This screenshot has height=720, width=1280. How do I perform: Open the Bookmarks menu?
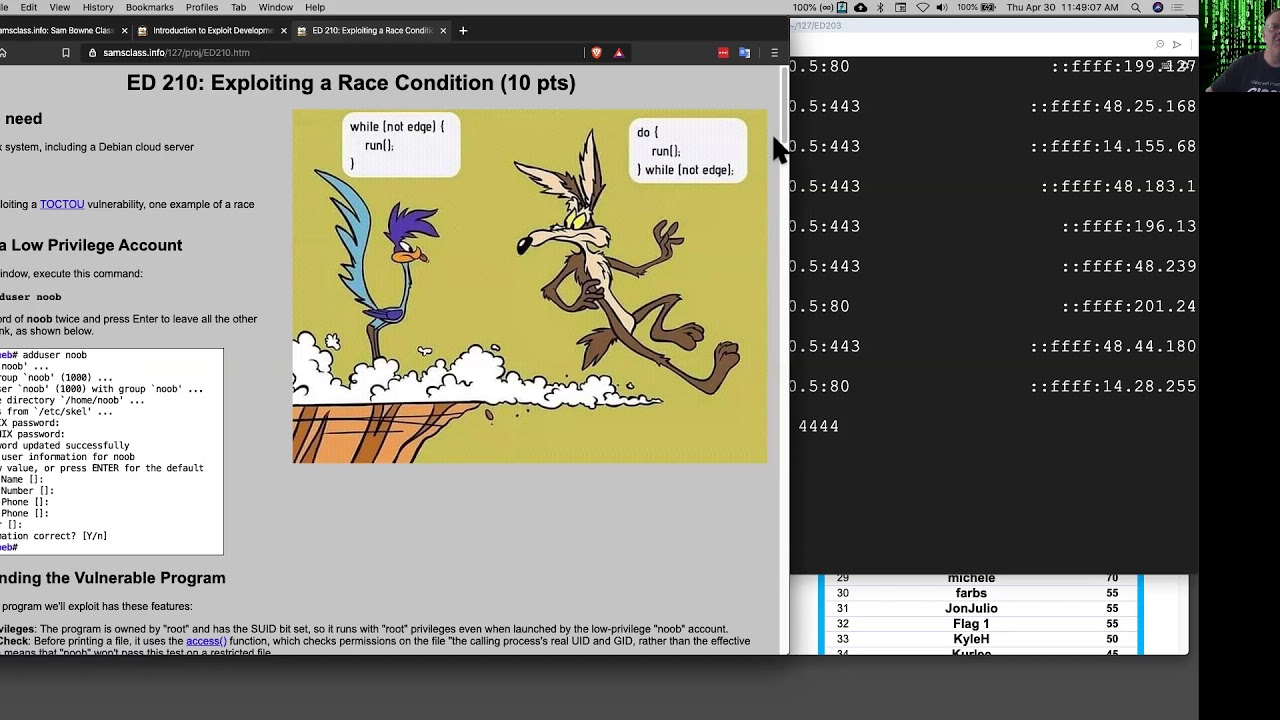(150, 7)
